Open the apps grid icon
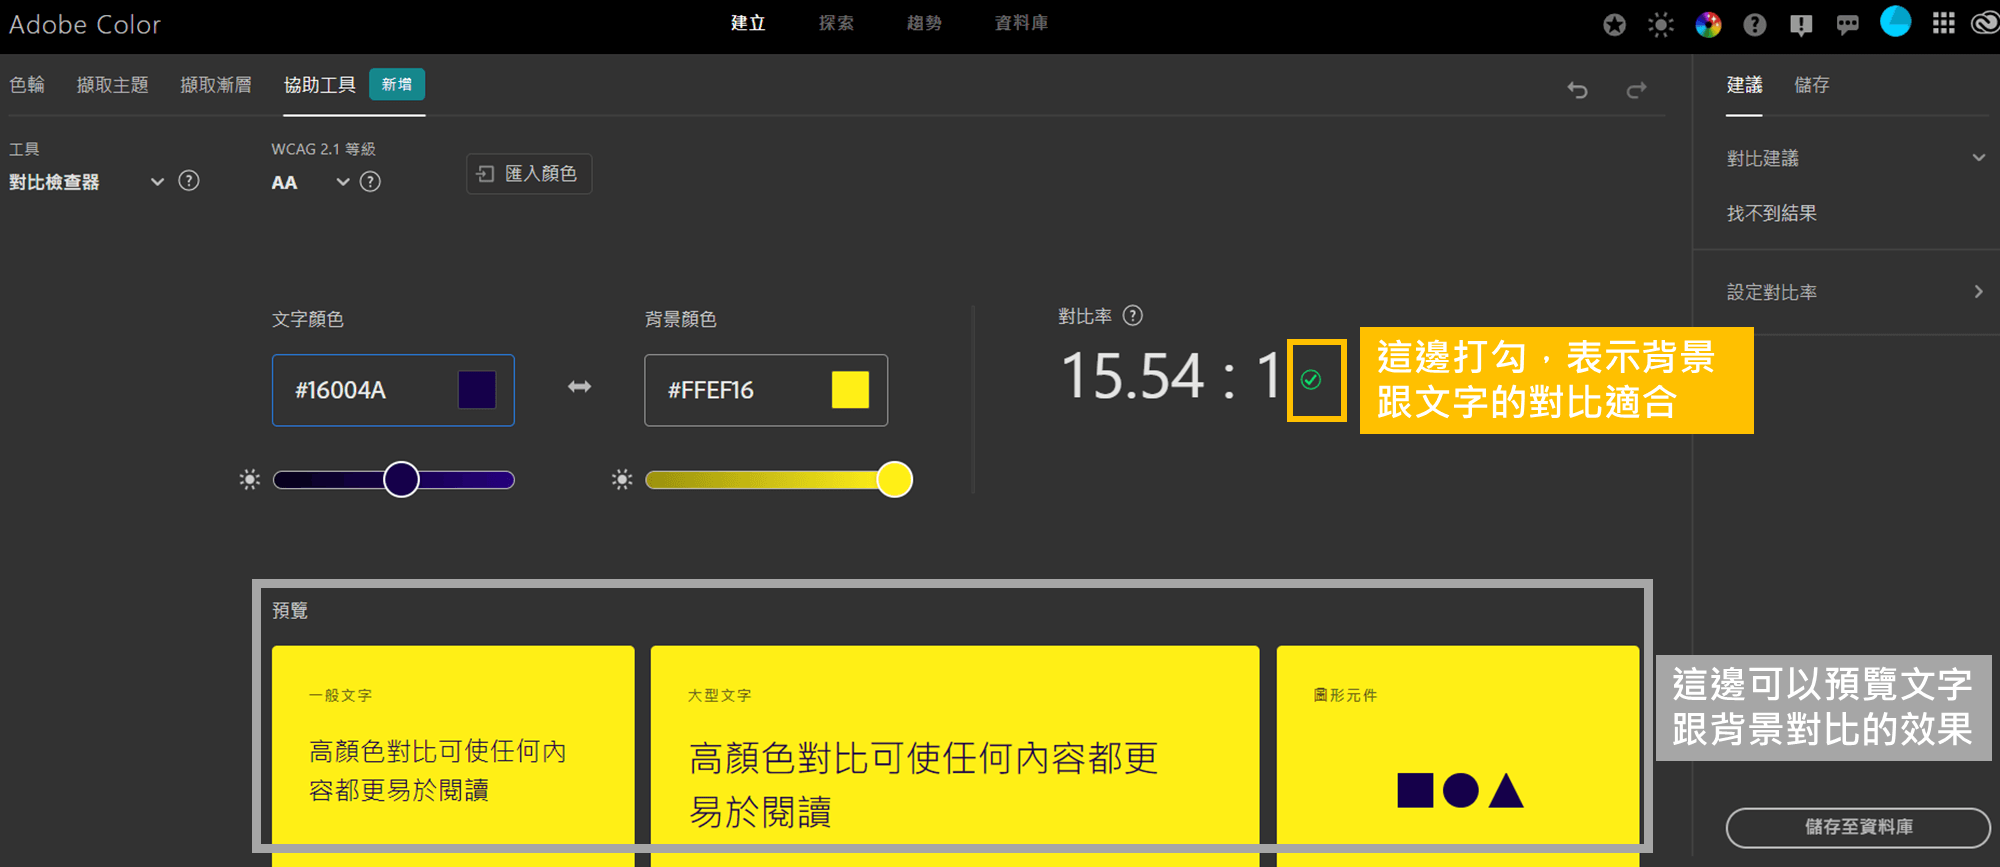This screenshot has width=2000, height=867. (x=1943, y=24)
